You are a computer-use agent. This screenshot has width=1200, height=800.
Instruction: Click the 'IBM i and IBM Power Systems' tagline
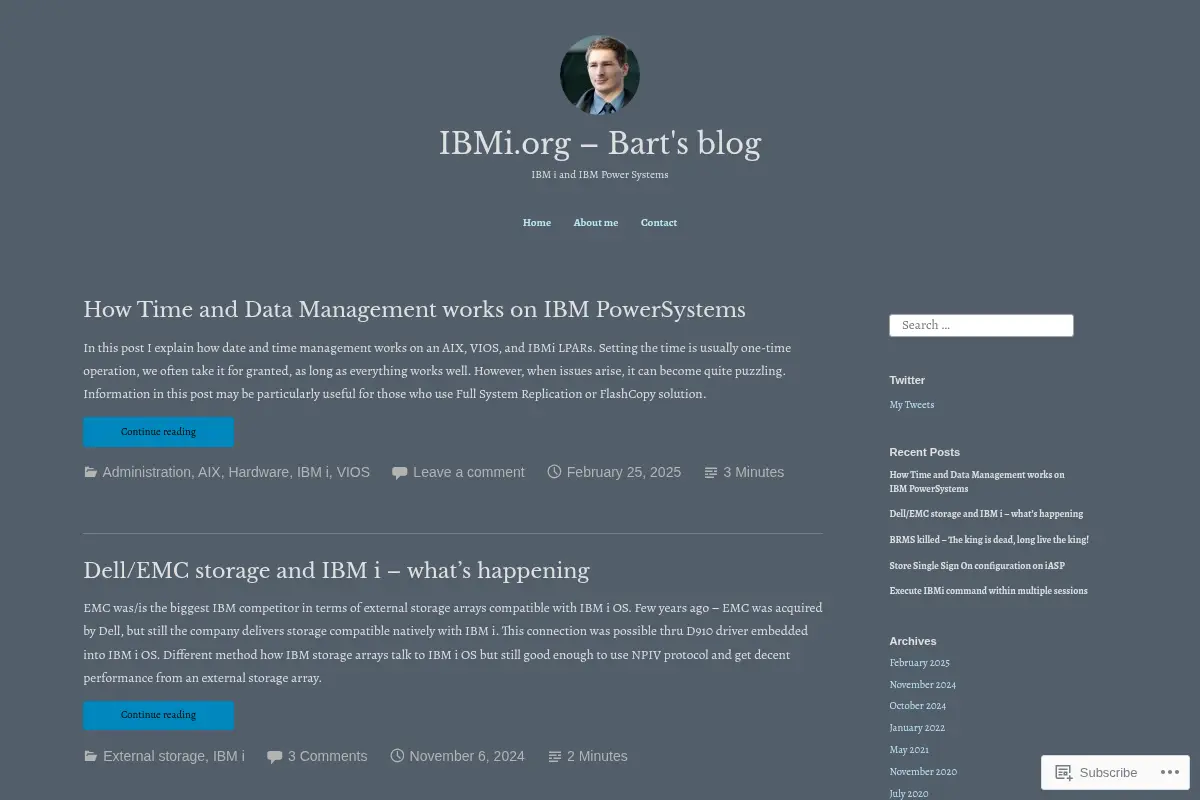[x=600, y=175]
